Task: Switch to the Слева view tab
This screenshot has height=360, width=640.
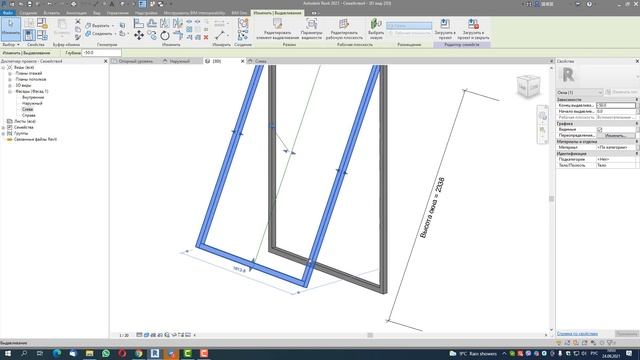Action: [x=260, y=61]
